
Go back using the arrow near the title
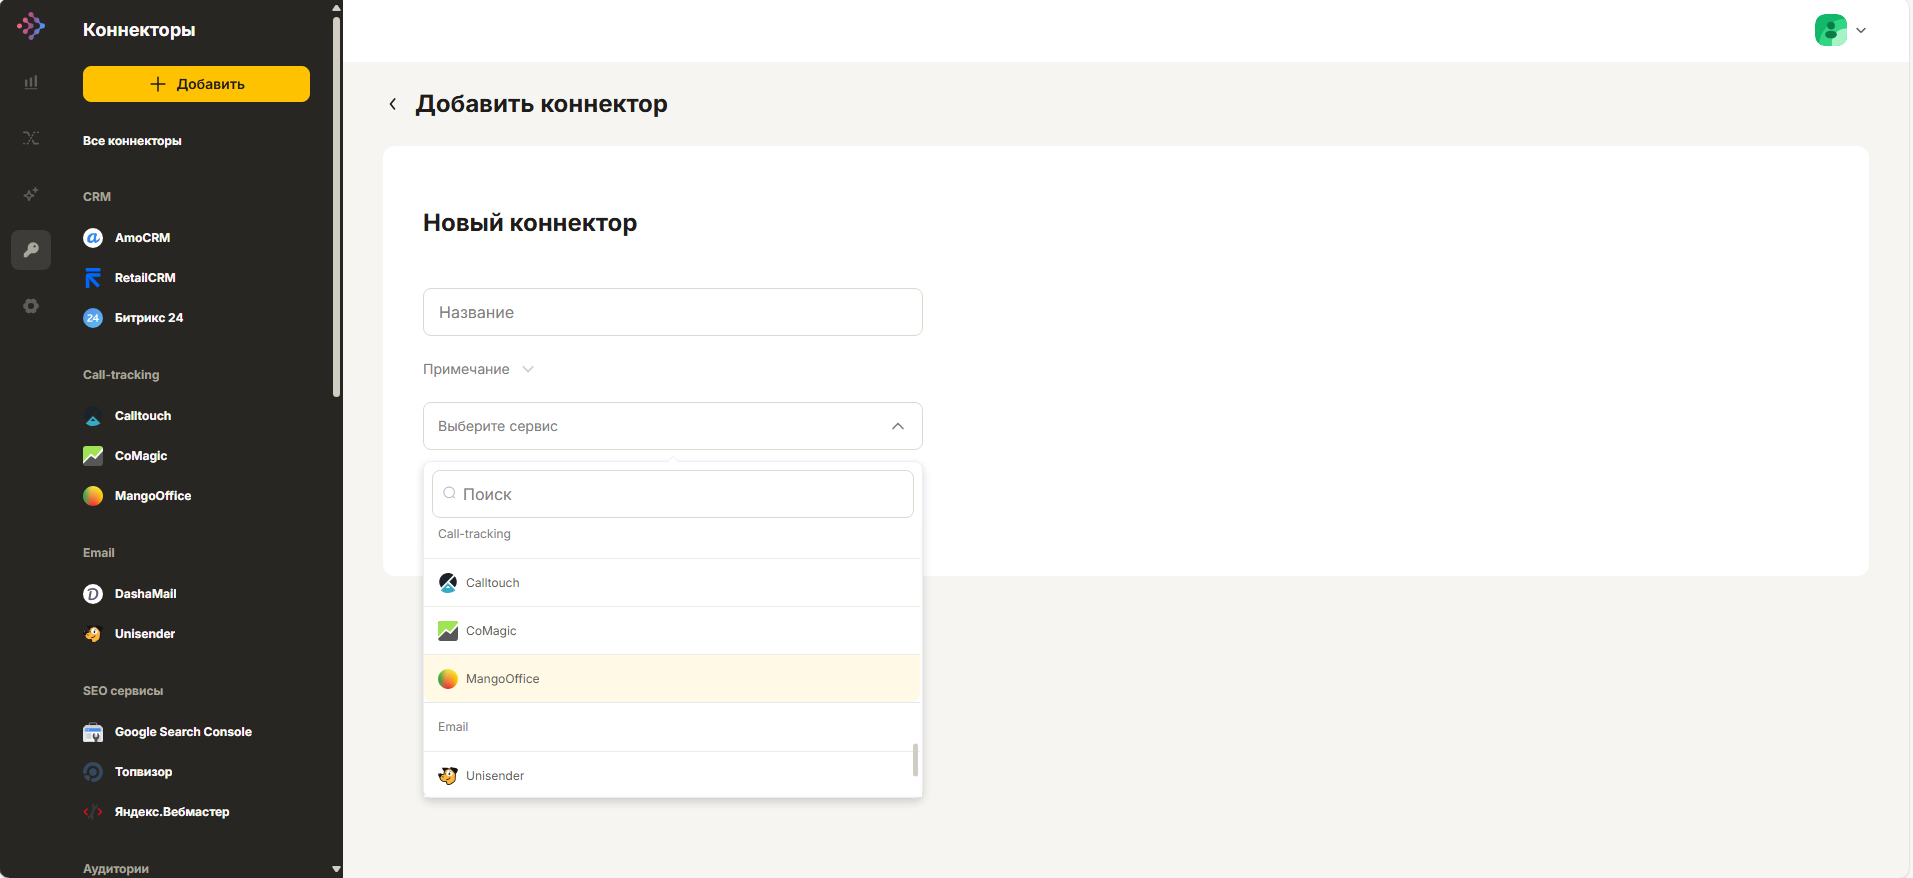point(393,104)
